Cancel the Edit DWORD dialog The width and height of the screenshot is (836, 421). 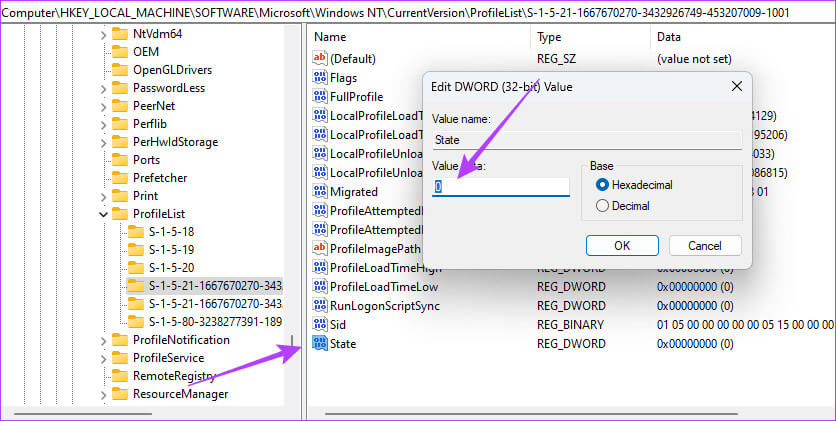(705, 246)
